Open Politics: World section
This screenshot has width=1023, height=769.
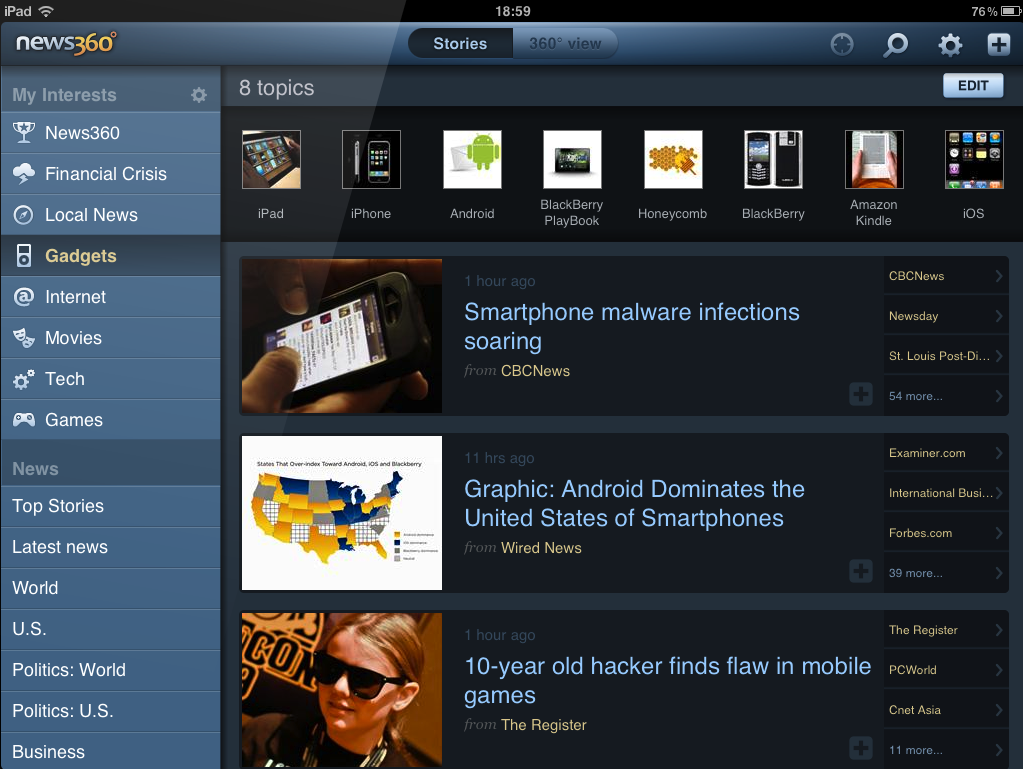point(111,670)
